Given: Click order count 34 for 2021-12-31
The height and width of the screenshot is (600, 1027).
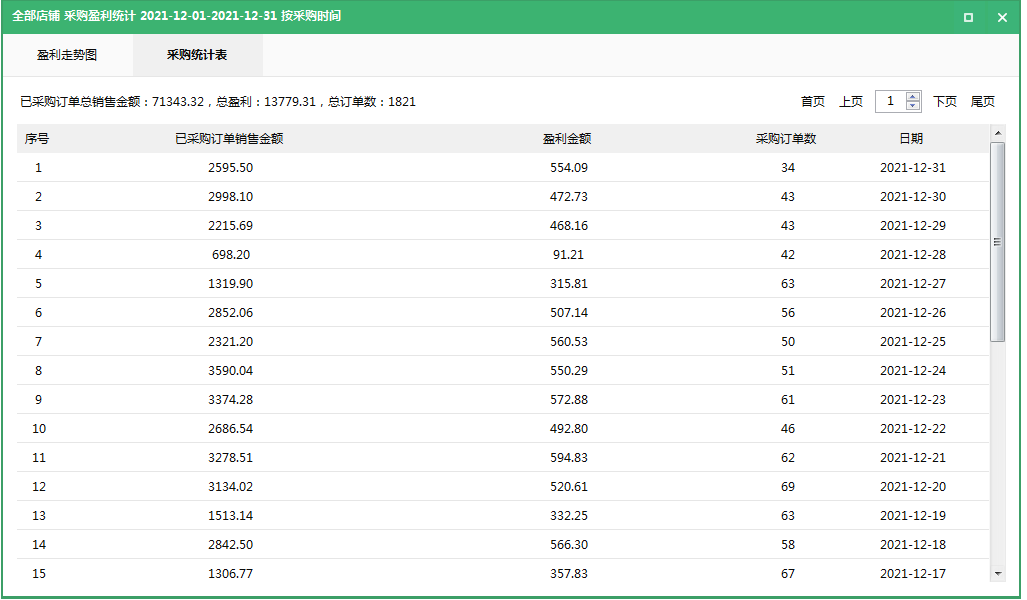Looking at the screenshot, I should pos(788,168).
